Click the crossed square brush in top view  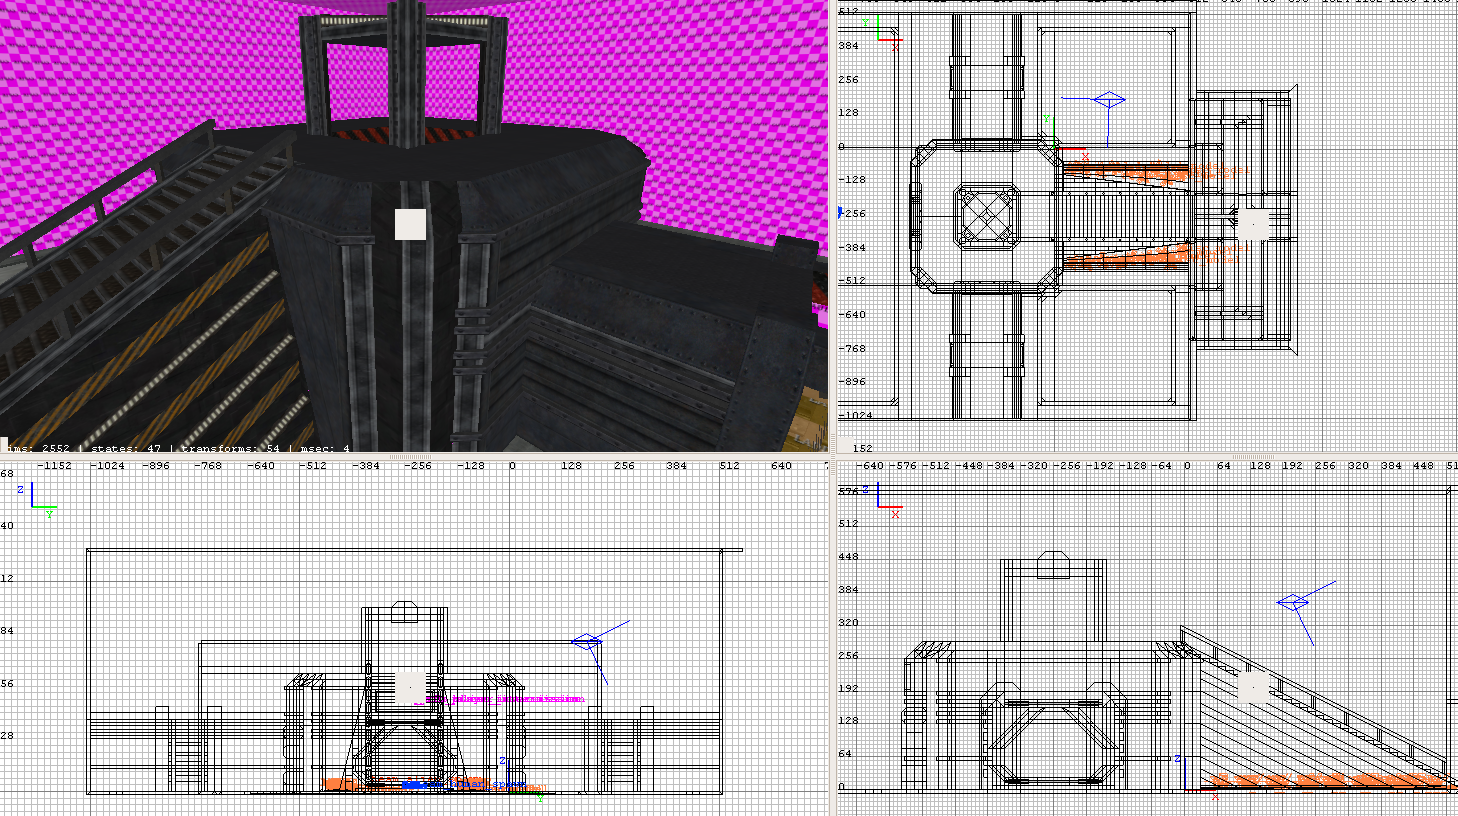tap(986, 214)
